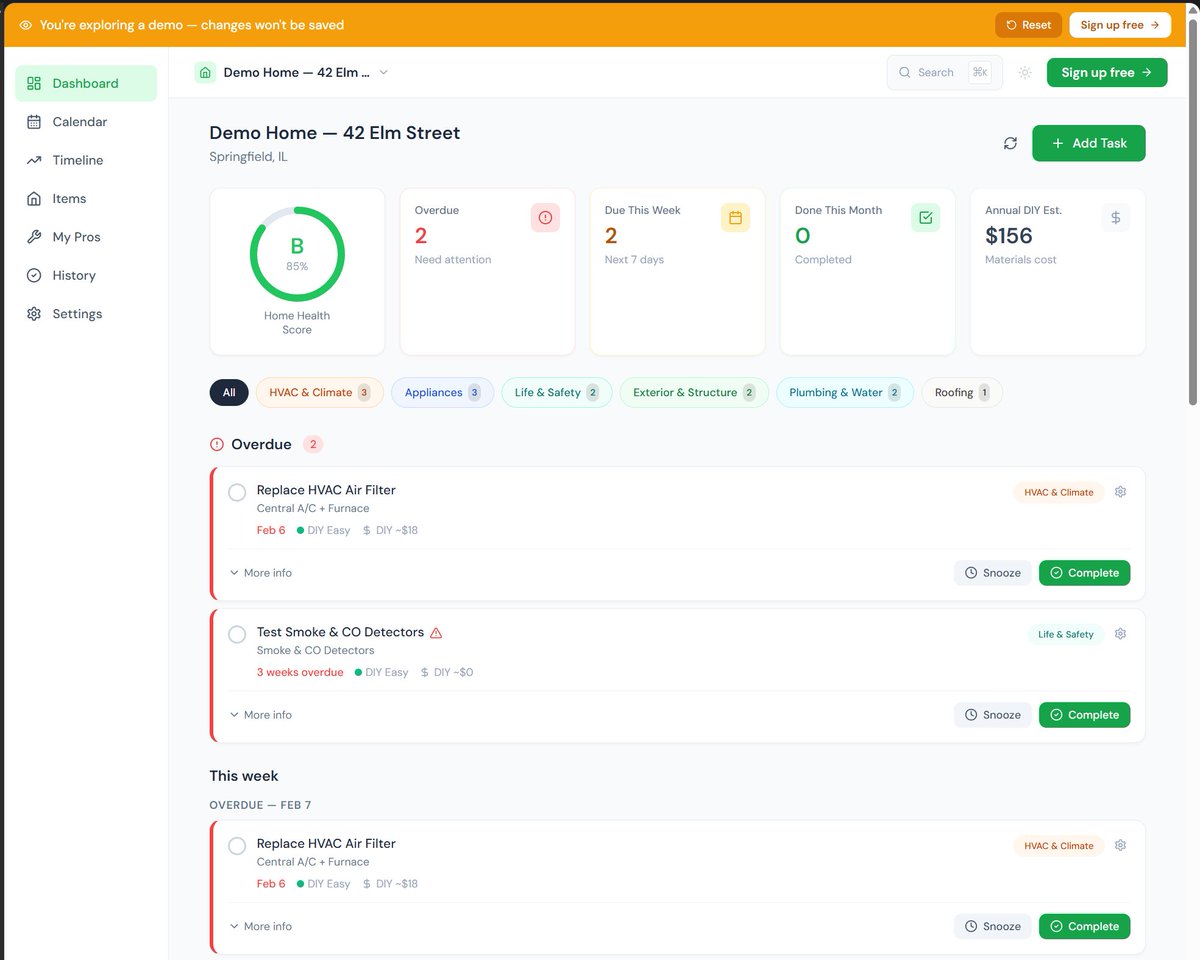Click the $156 annual estimate value
The image size is (1200, 960).
(1009, 236)
